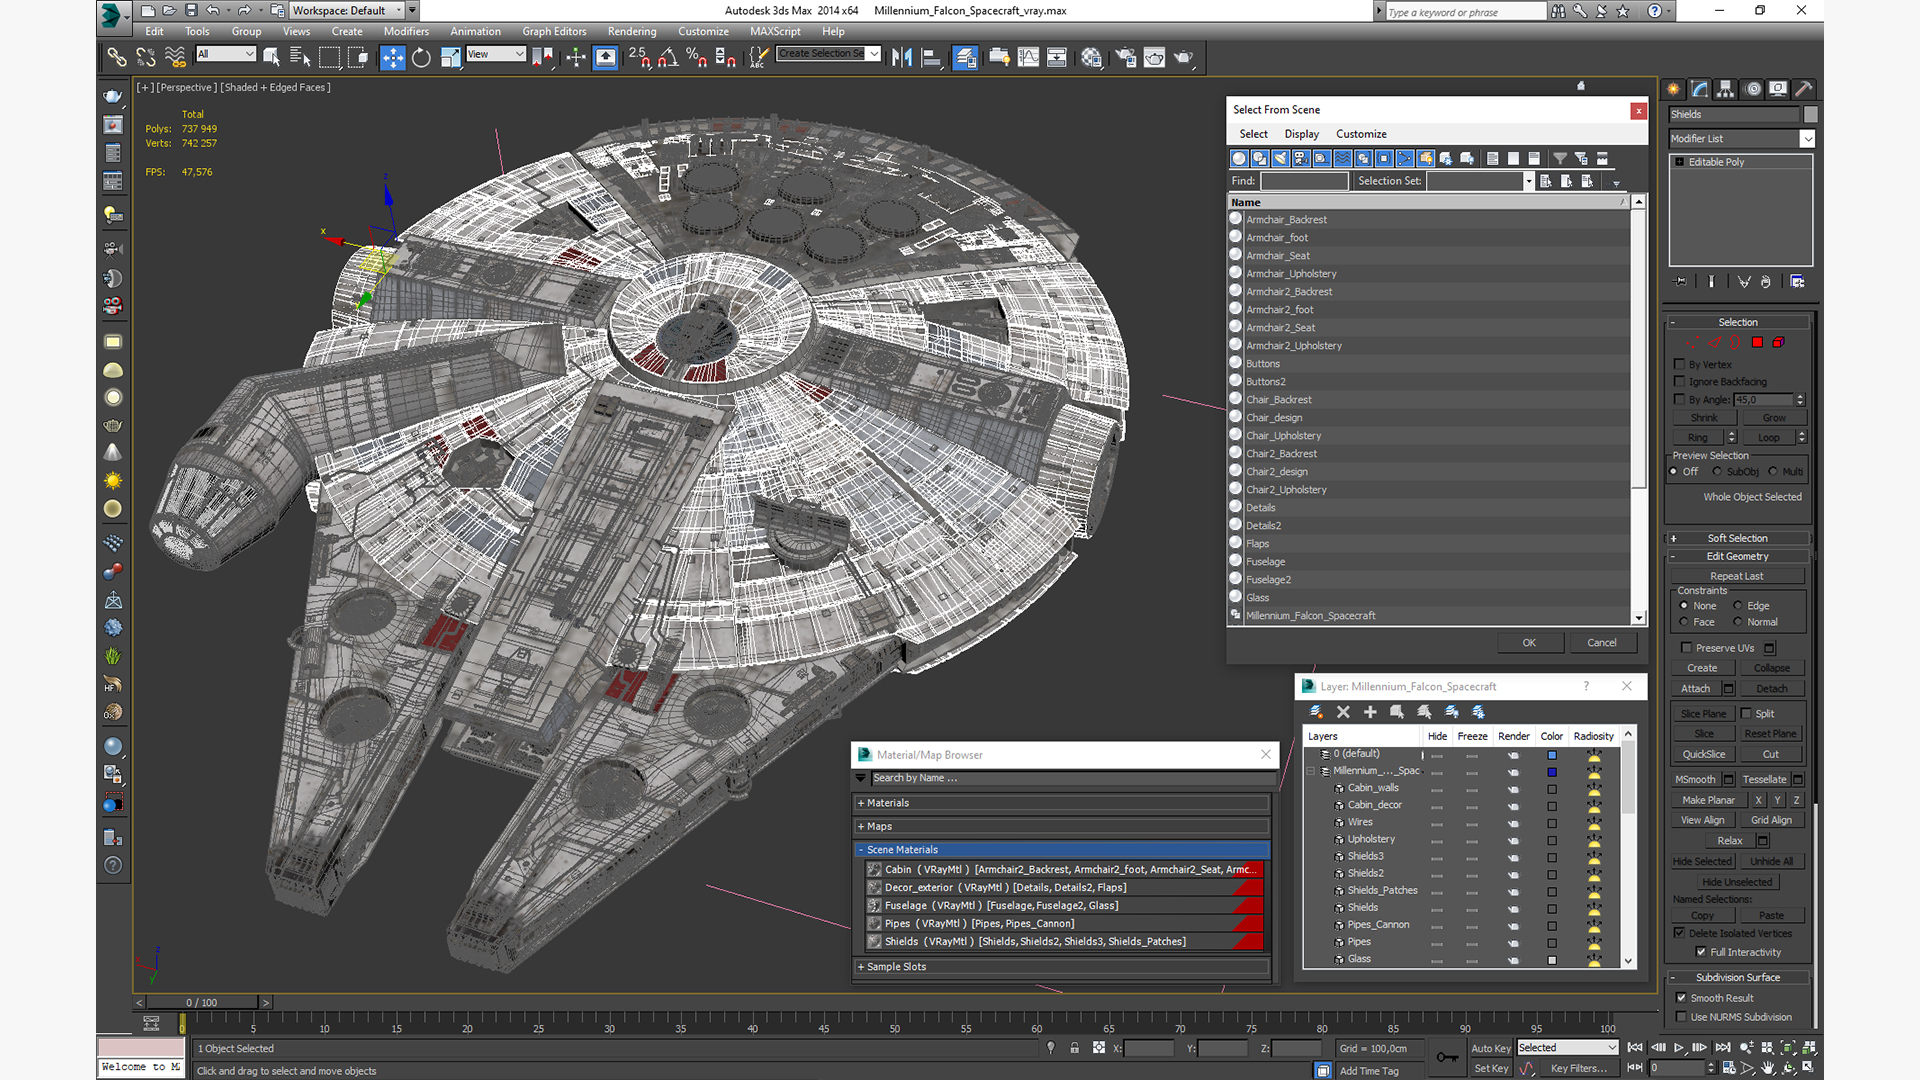The image size is (1920, 1080).
Task: Toggle Smooth Result checkbox
Action: tap(1682, 998)
